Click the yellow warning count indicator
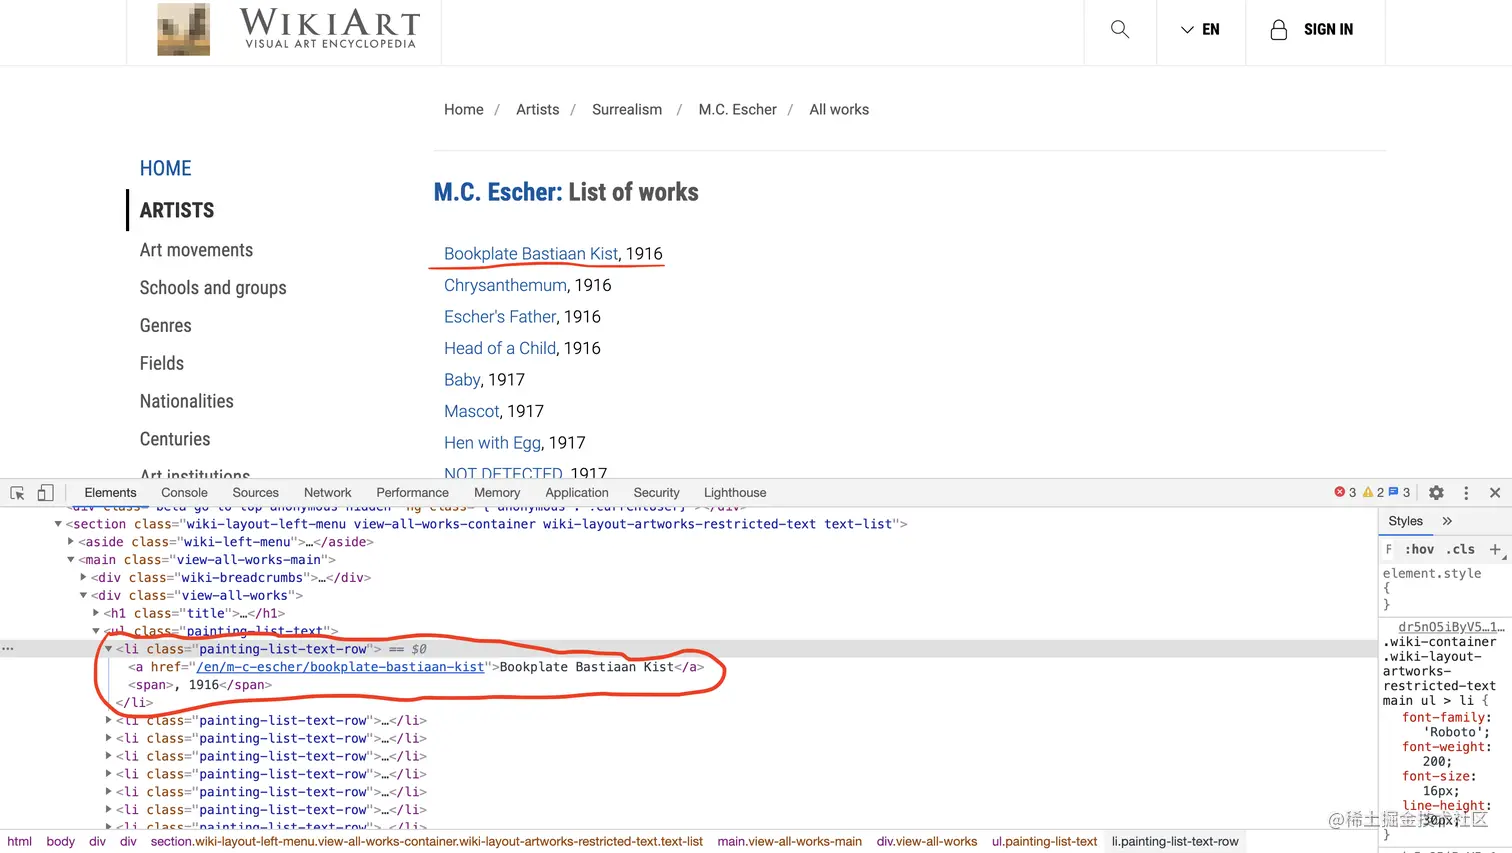The width and height of the screenshot is (1512, 853). click(1373, 492)
